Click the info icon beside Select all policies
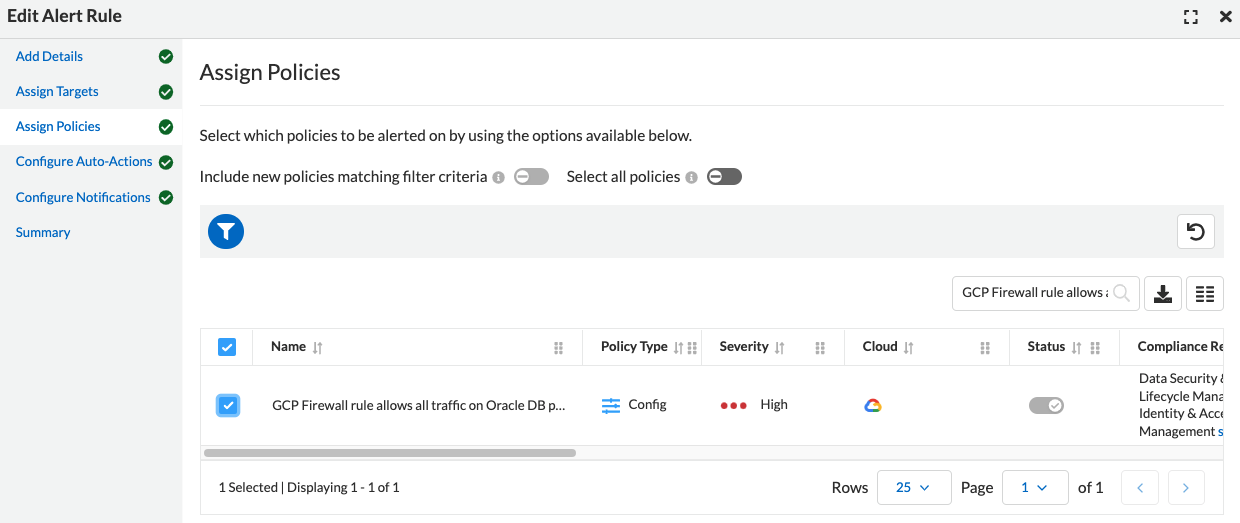This screenshot has height=523, width=1240. pos(690,177)
